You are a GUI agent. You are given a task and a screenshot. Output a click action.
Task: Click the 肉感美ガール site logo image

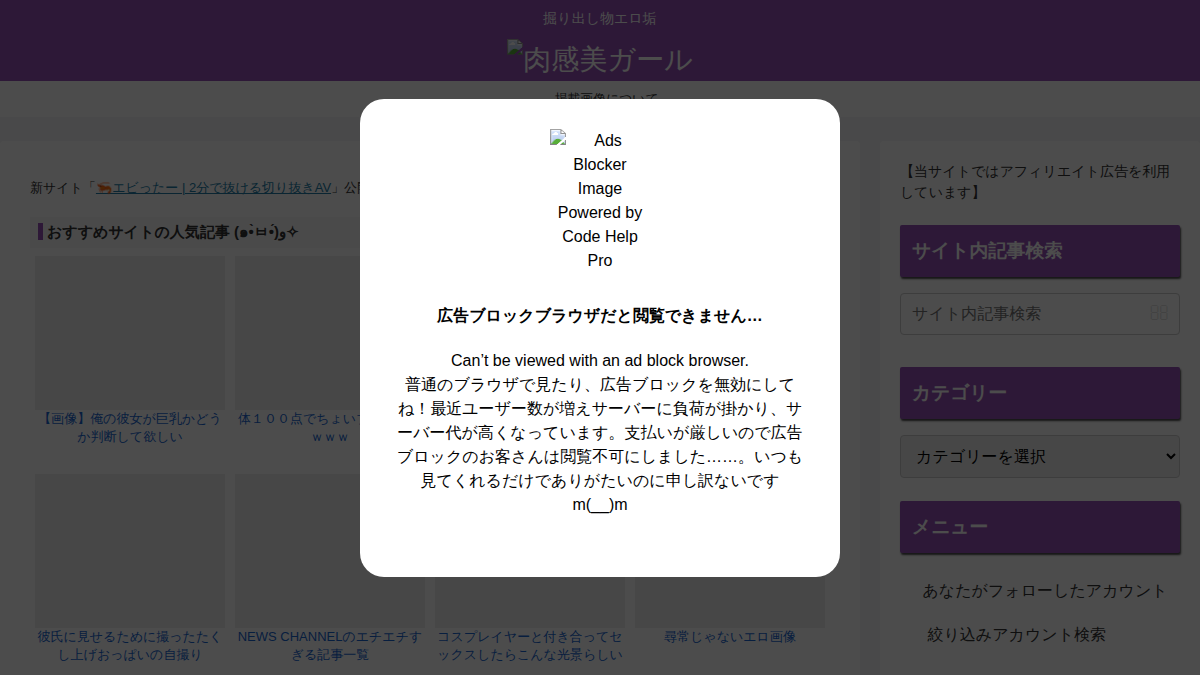tap(600, 59)
